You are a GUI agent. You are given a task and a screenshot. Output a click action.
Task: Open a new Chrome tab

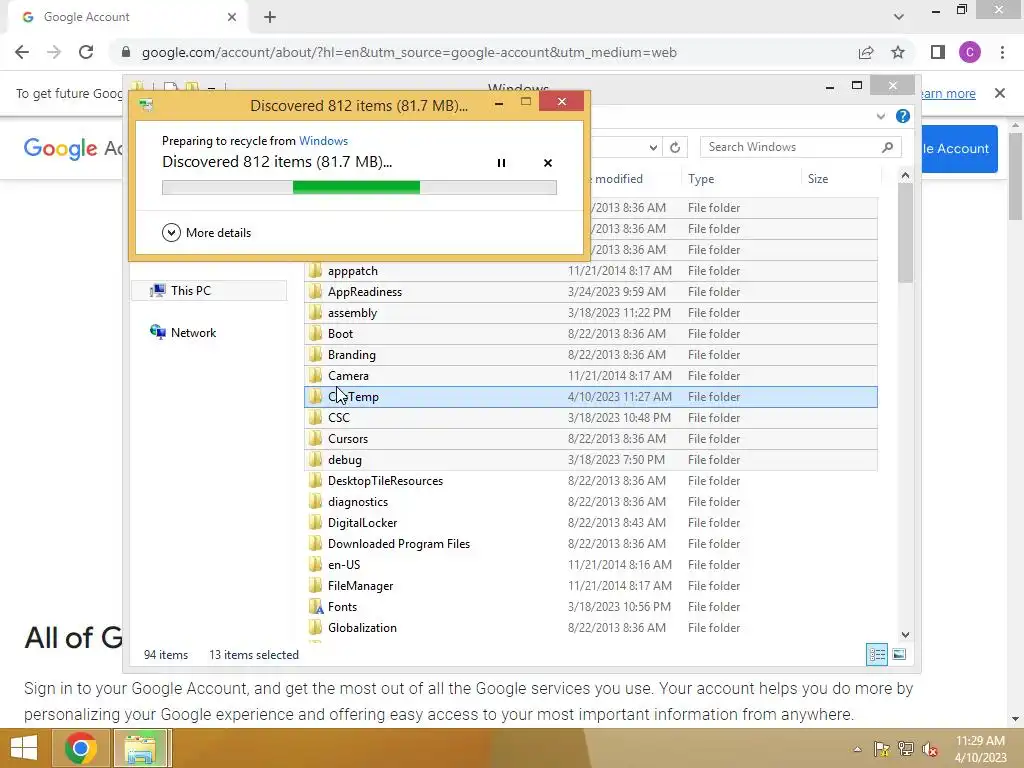(270, 17)
